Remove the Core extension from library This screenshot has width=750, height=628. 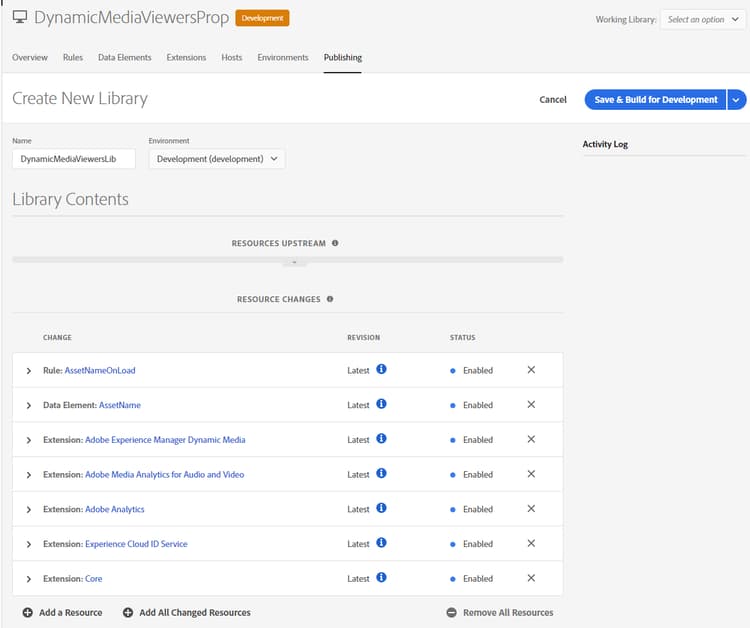click(531, 578)
